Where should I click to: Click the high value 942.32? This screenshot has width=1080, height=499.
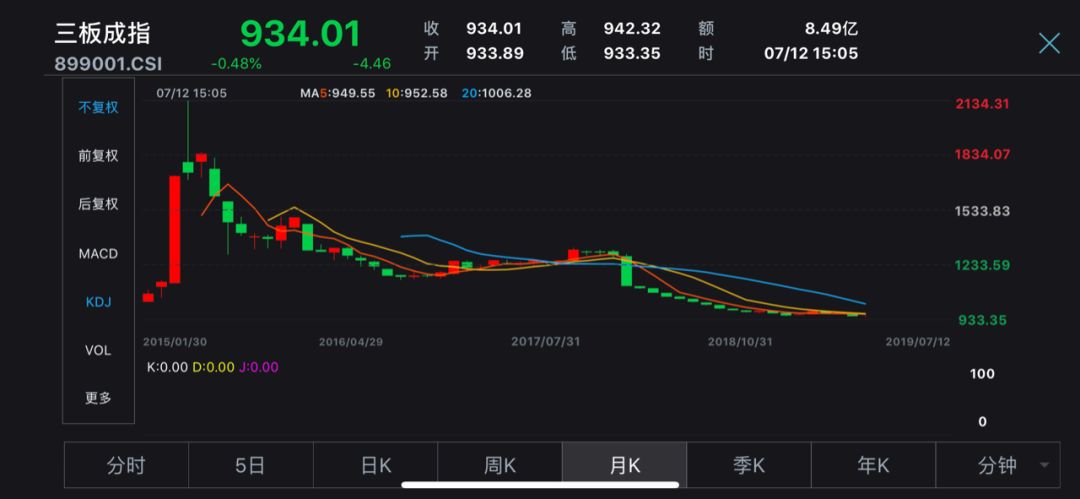(x=632, y=29)
